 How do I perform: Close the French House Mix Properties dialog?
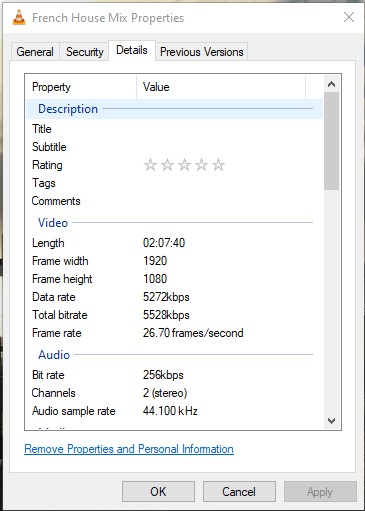349,17
